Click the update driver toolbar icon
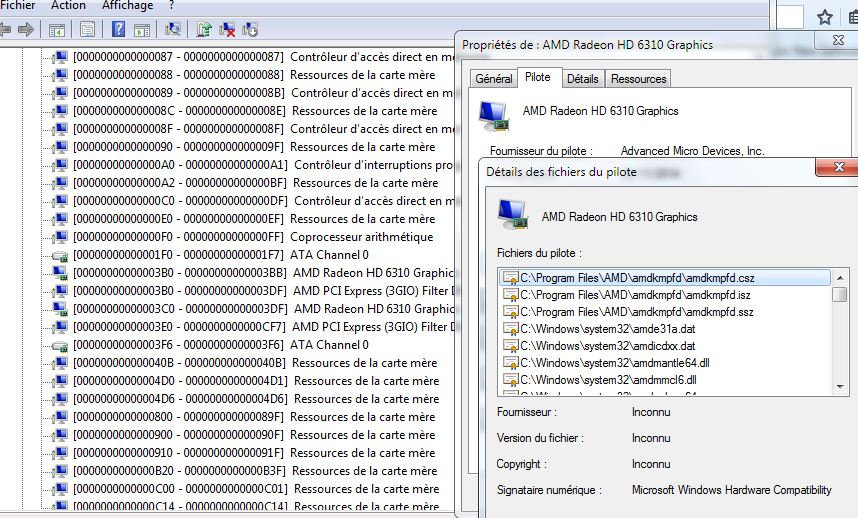 [204, 29]
